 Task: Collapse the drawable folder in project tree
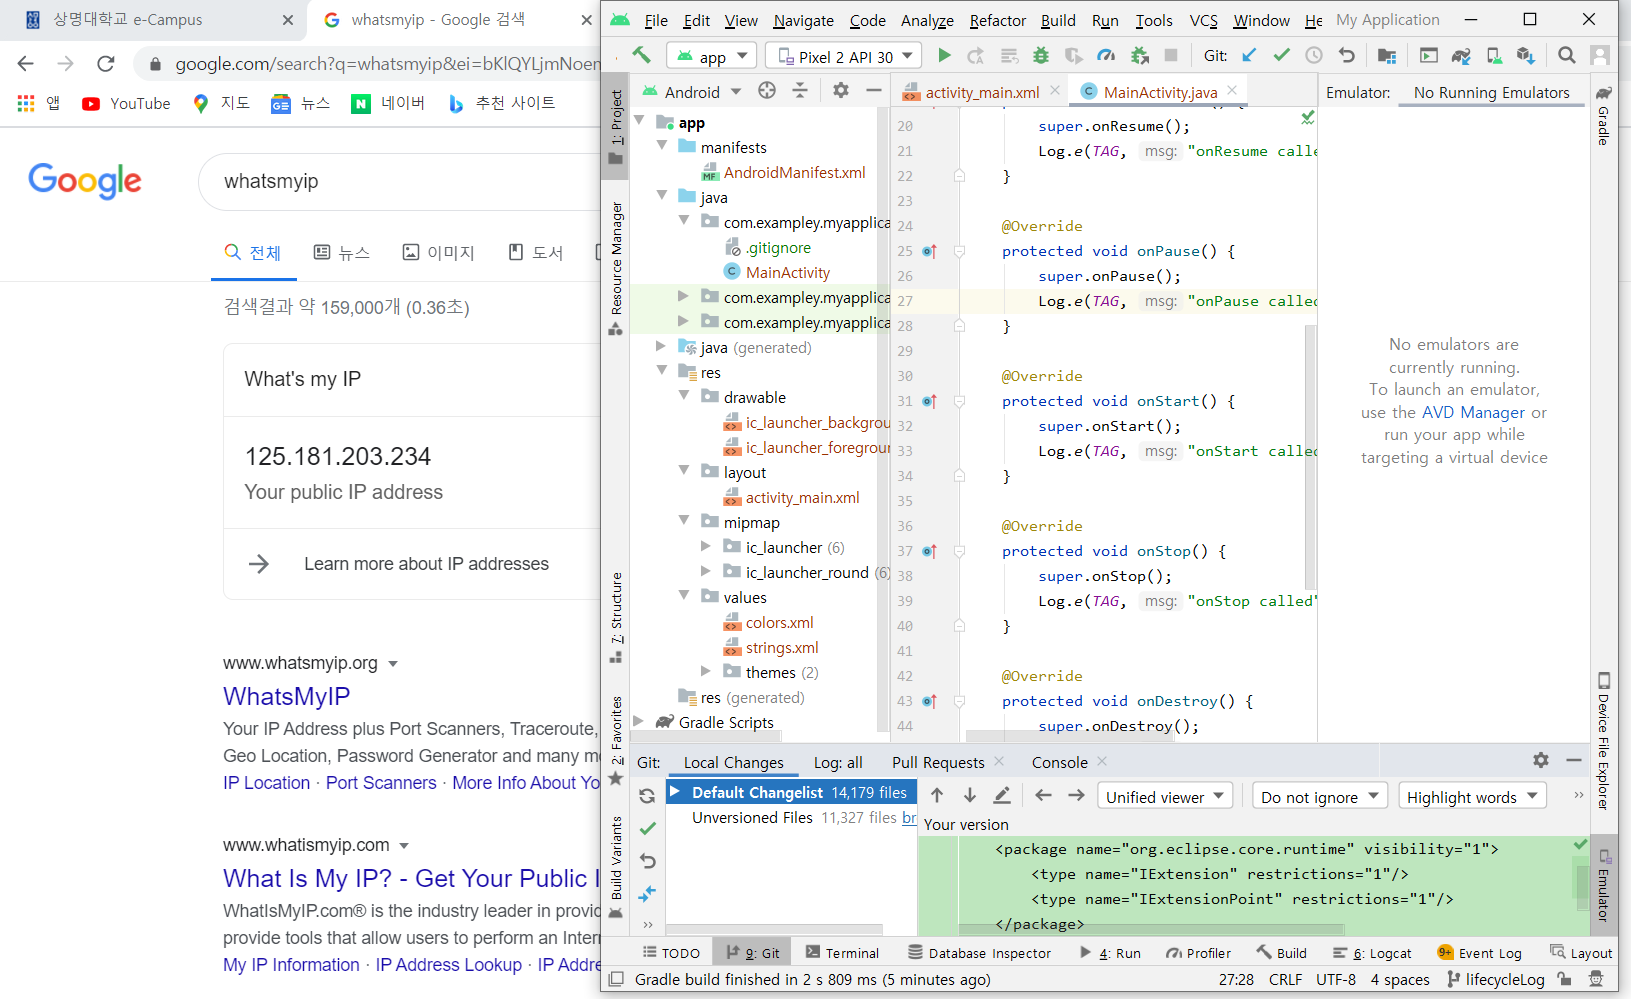[685, 397]
